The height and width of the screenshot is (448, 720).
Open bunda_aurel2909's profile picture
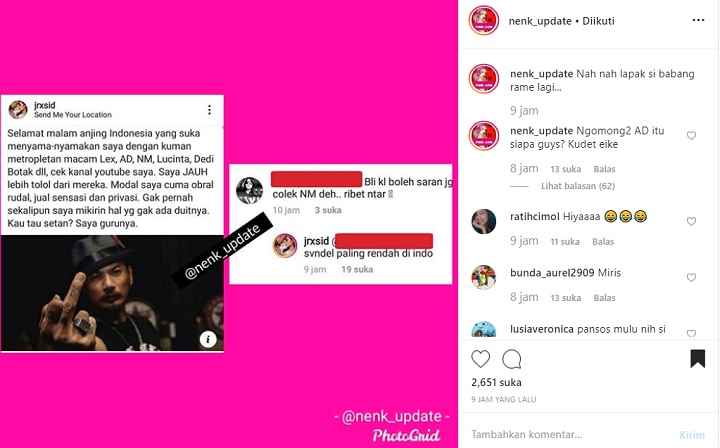click(484, 277)
